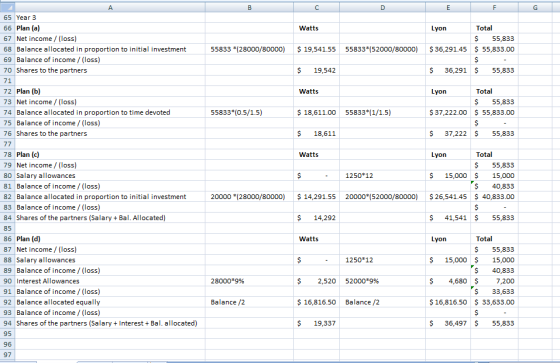560x363 pixels.
Task: Select row 78 header
Action: 8,154
